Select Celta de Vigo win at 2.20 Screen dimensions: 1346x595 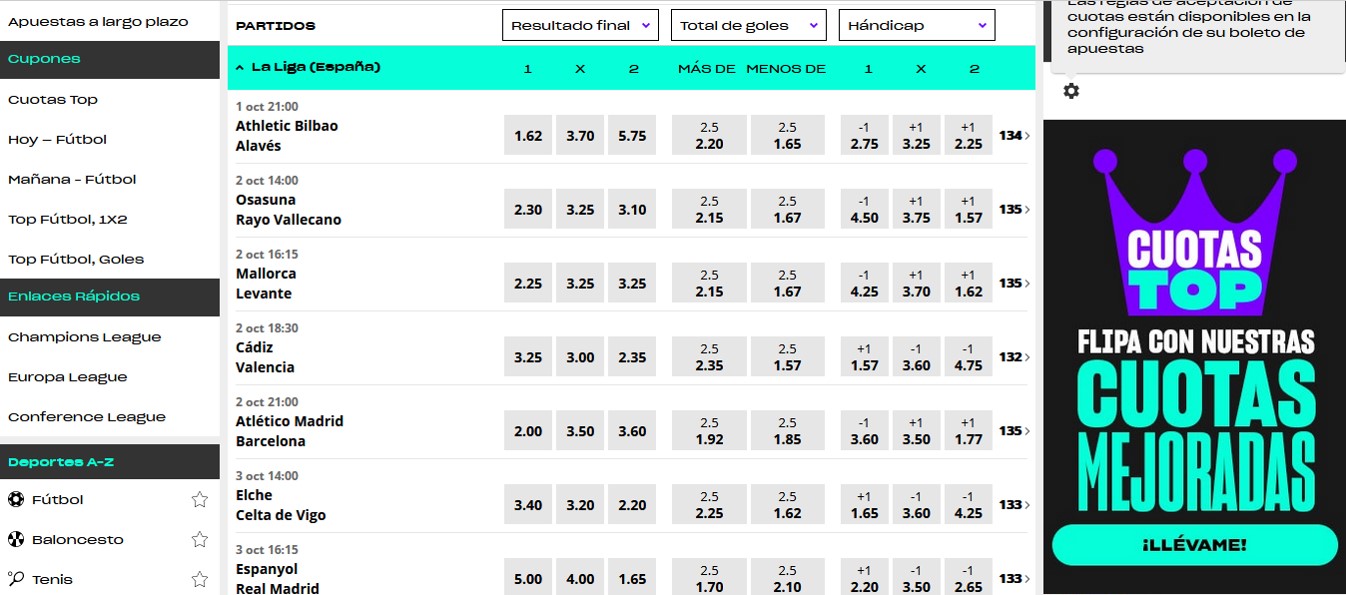(x=632, y=505)
